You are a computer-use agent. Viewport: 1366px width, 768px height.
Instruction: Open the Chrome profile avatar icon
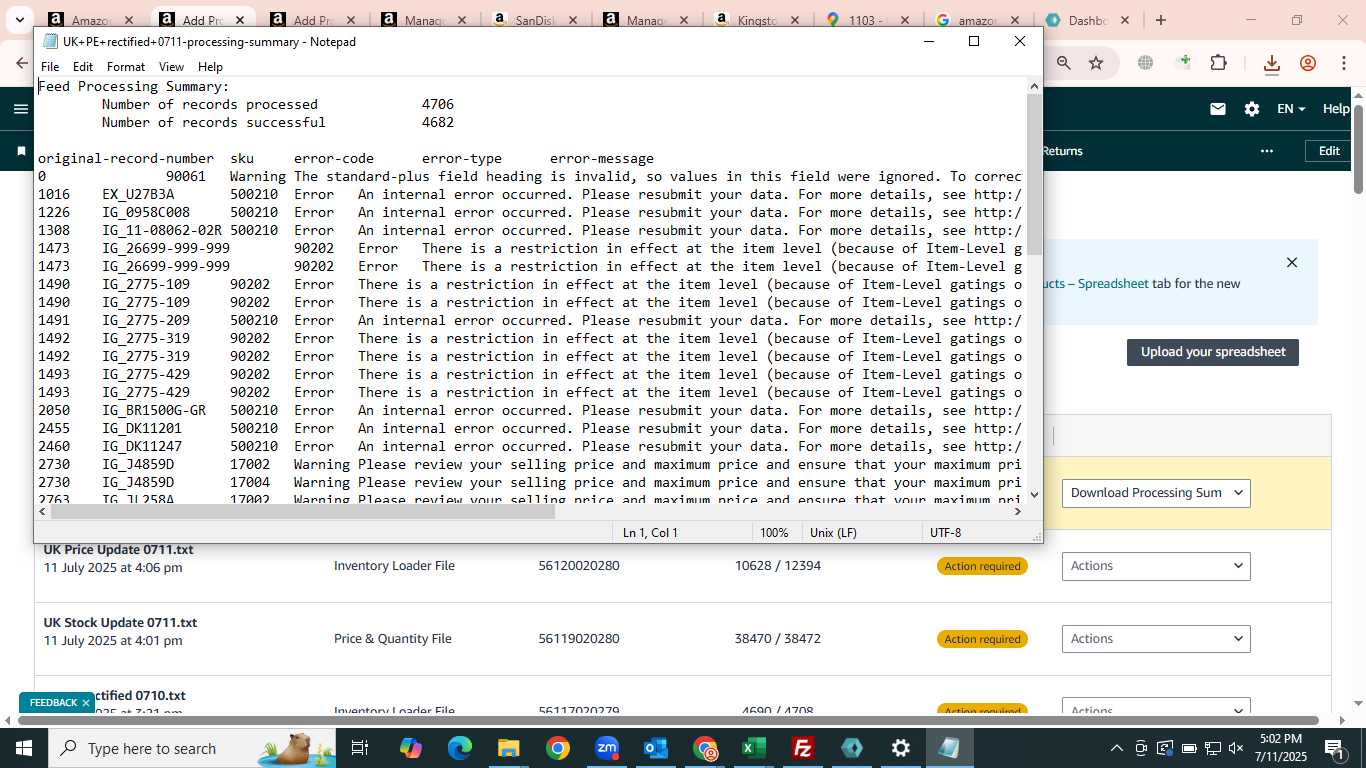click(1308, 63)
